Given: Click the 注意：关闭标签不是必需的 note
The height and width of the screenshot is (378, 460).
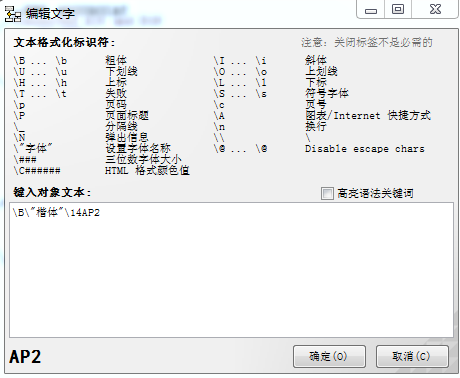Looking at the screenshot, I should click(367, 42).
